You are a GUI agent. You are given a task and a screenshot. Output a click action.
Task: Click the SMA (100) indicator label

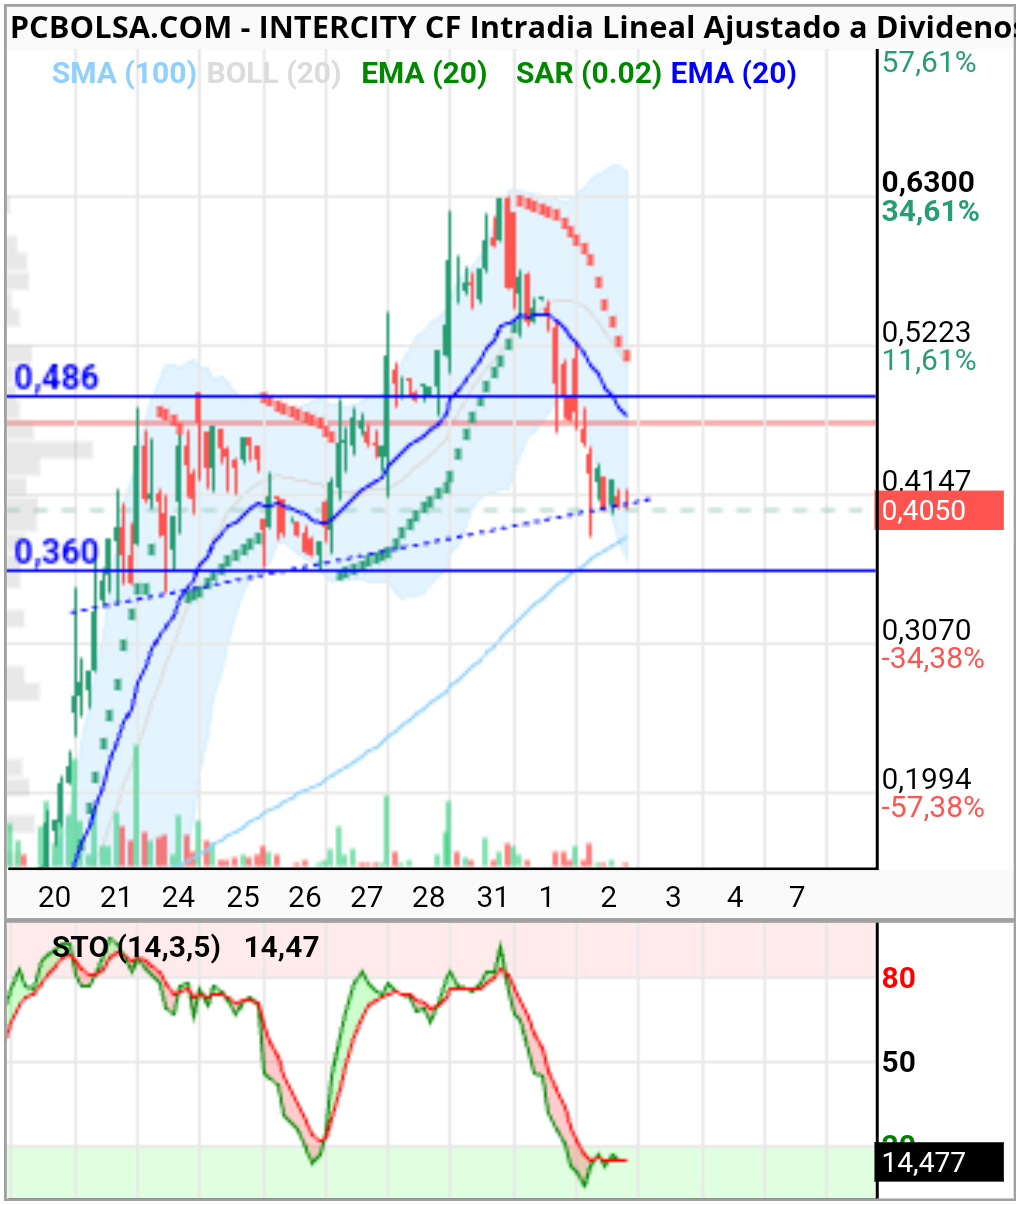tap(124, 73)
